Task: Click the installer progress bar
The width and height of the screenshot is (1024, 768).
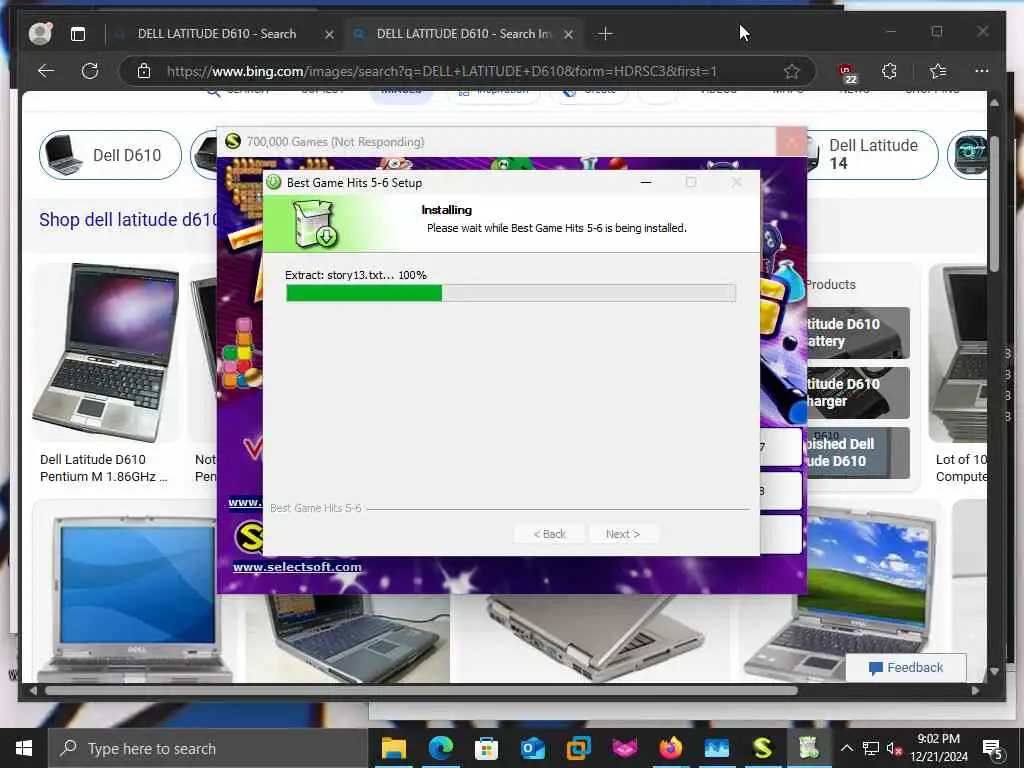Action: point(511,293)
